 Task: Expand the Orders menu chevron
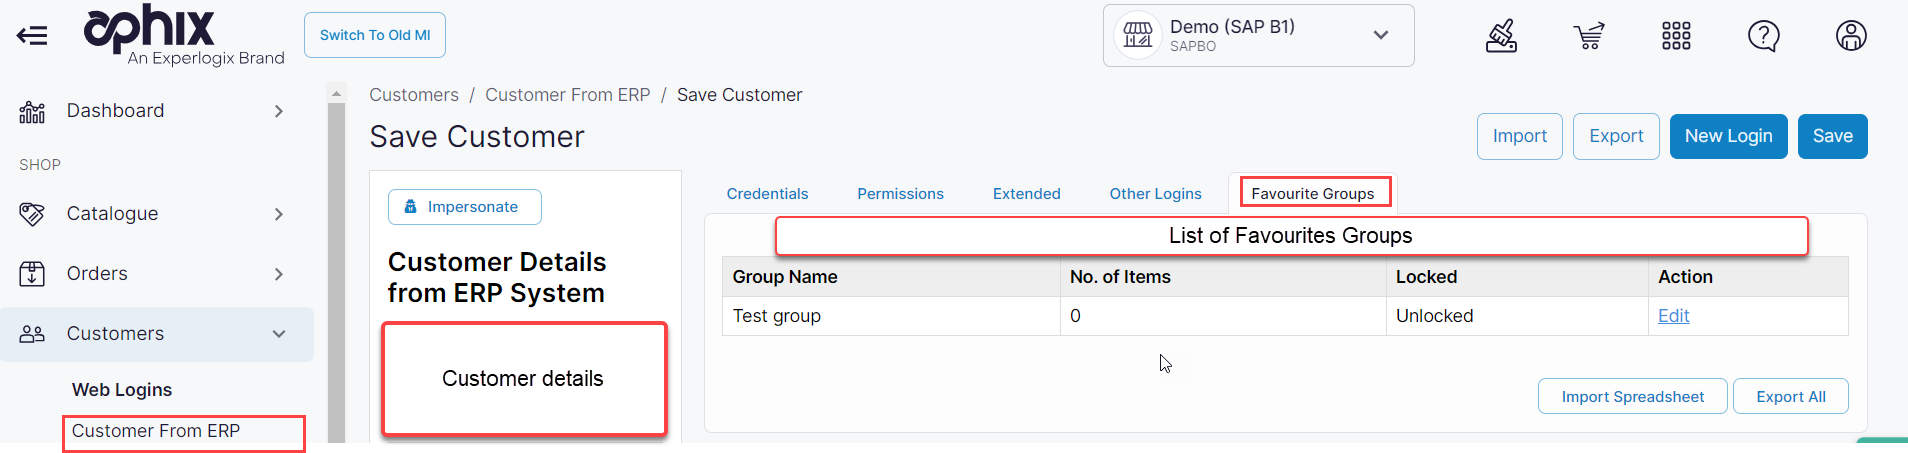[x=279, y=274]
